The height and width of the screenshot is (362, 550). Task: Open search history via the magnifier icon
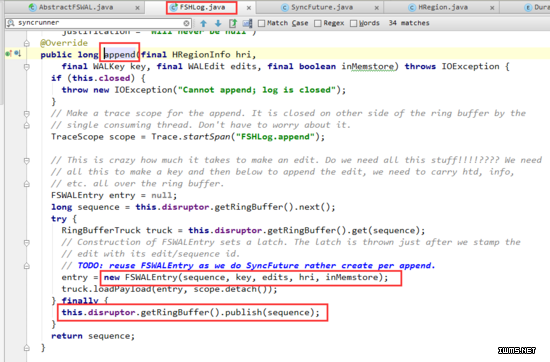[x=11, y=23]
